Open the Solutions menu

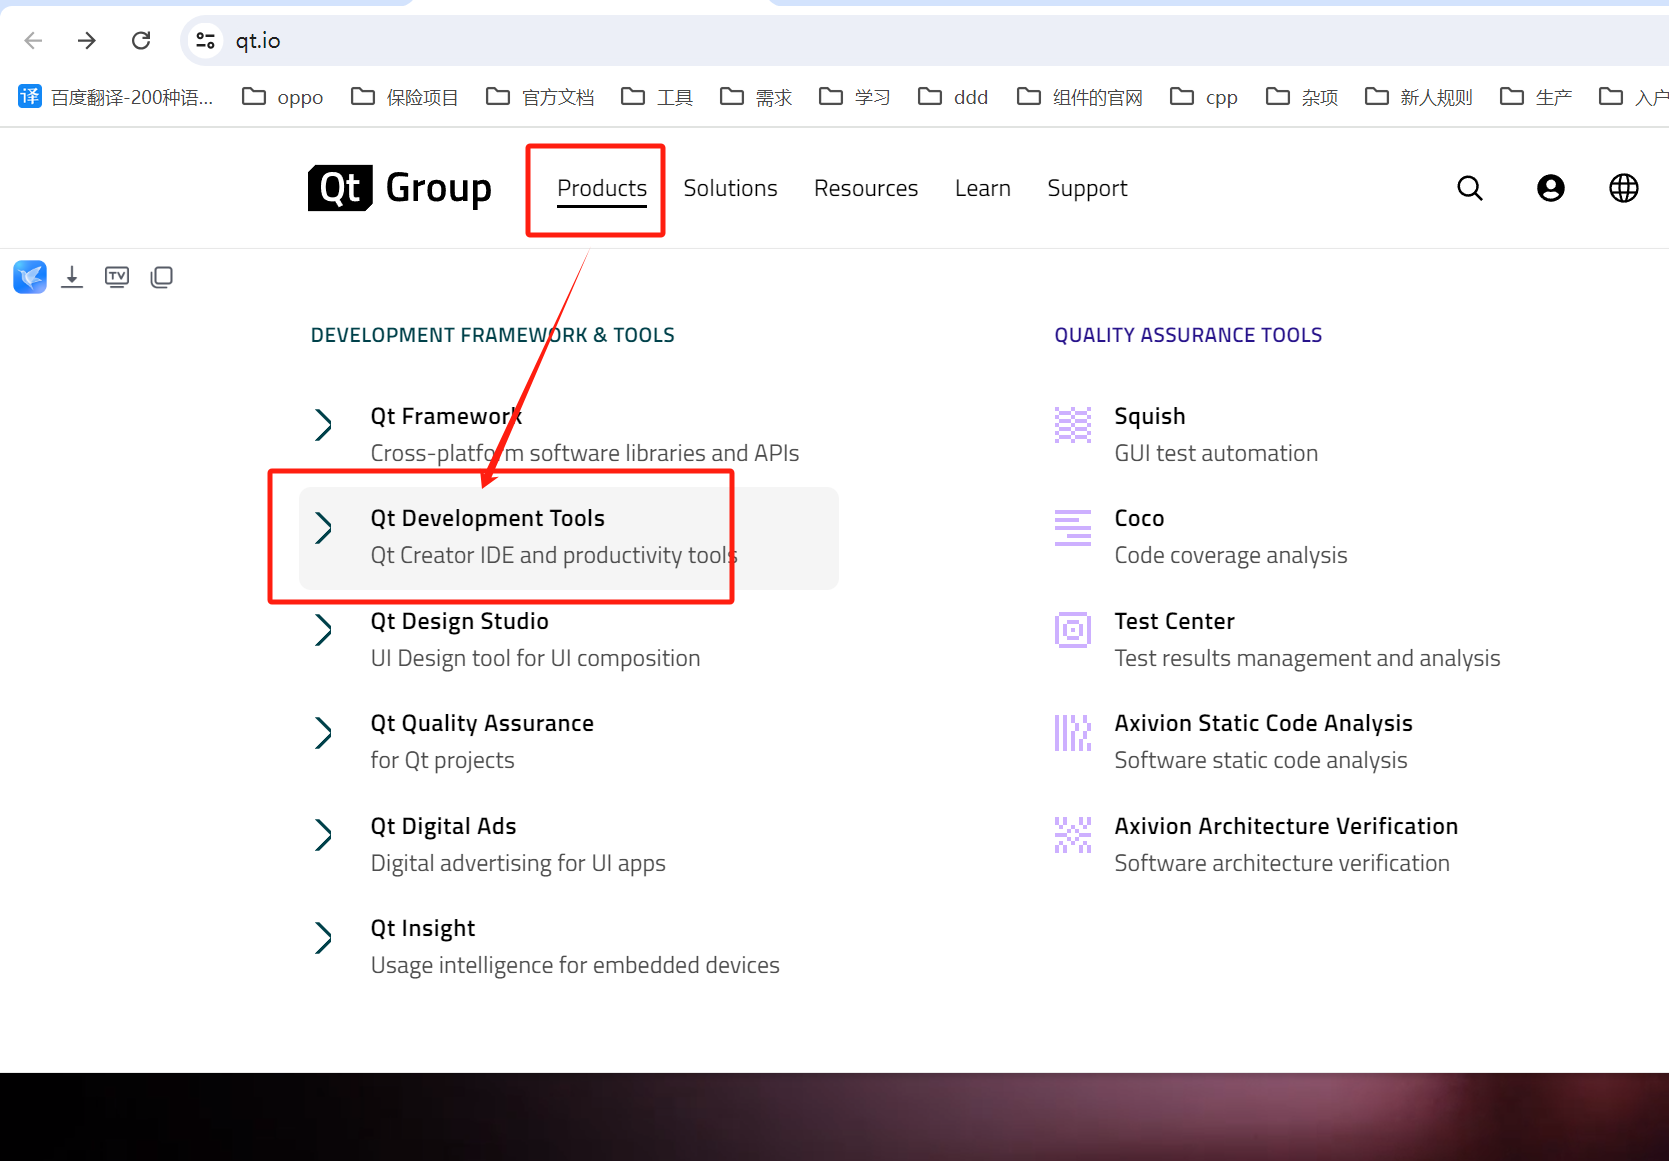pyautogui.click(x=730, y=188)
